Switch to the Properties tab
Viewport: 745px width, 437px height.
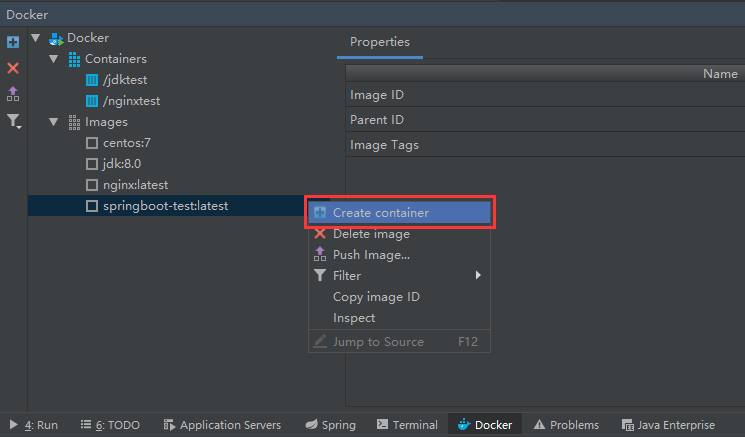[380, 42]
